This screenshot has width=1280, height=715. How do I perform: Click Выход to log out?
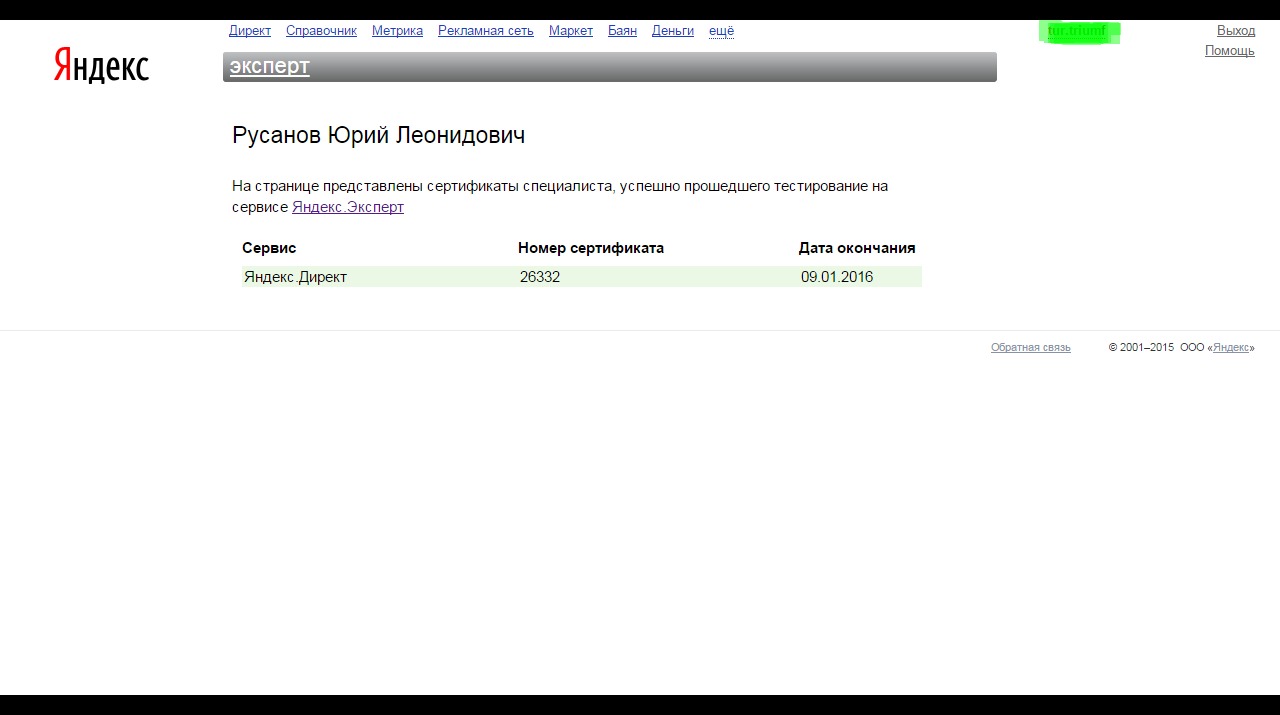pos(1235,30)
